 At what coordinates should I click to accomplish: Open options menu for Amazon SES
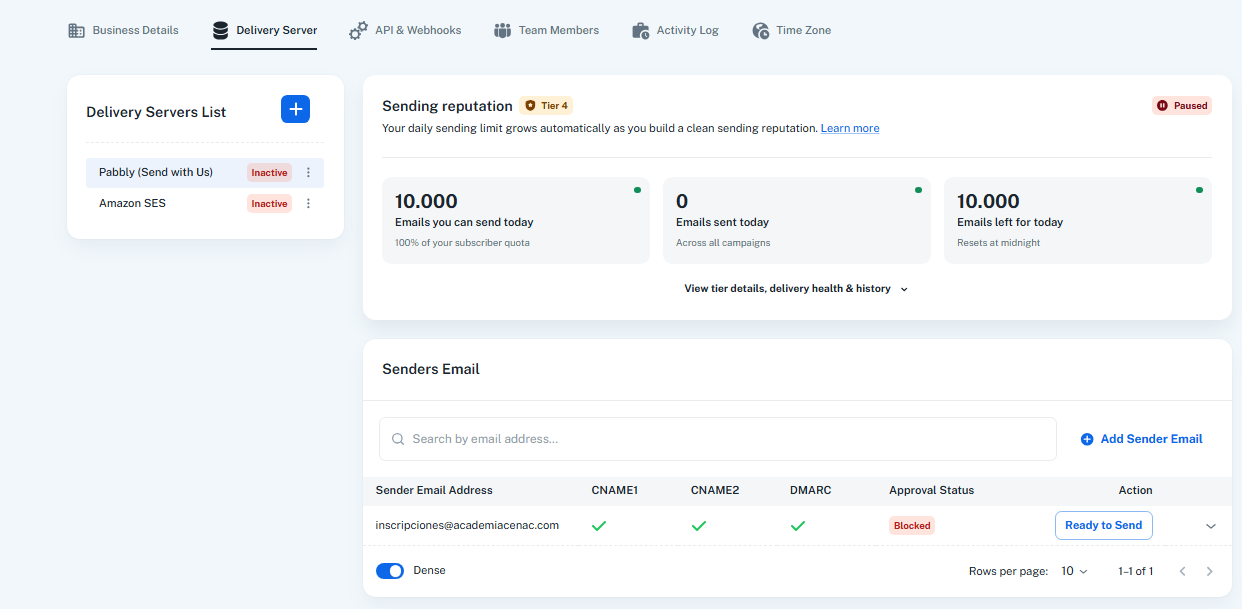[x=308, y=203]
